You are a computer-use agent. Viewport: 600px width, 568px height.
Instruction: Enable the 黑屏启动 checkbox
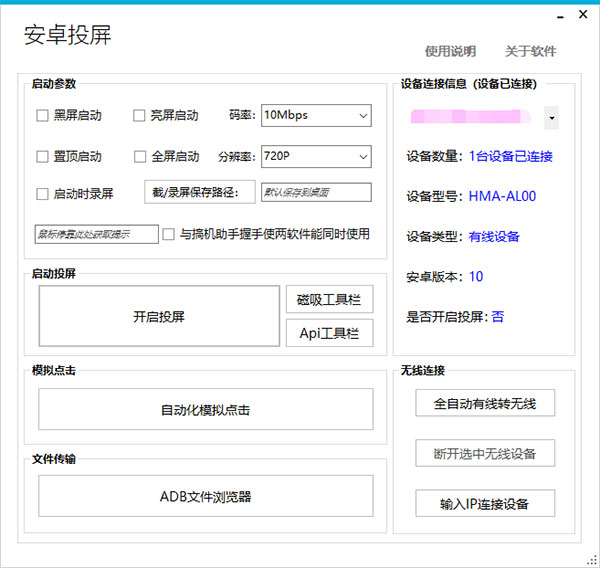[42, 116]
